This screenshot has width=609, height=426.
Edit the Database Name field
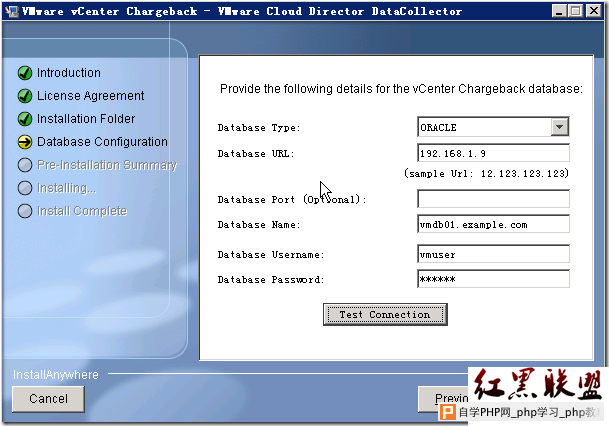pos(493,224)
